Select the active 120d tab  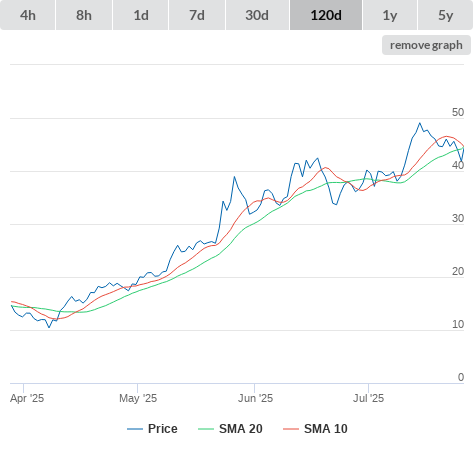coord(326,15)
